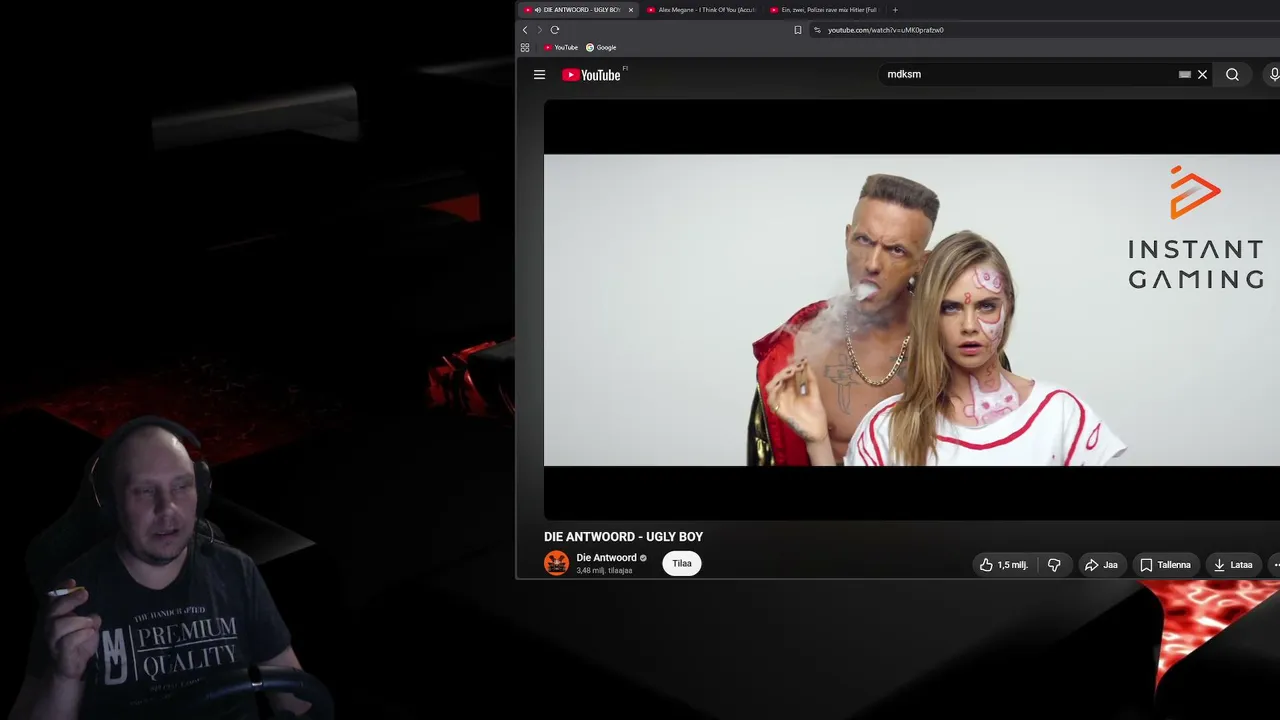Start voice search with the microphone
The height and width of the screenshot is (720, 1280).
1274,74
